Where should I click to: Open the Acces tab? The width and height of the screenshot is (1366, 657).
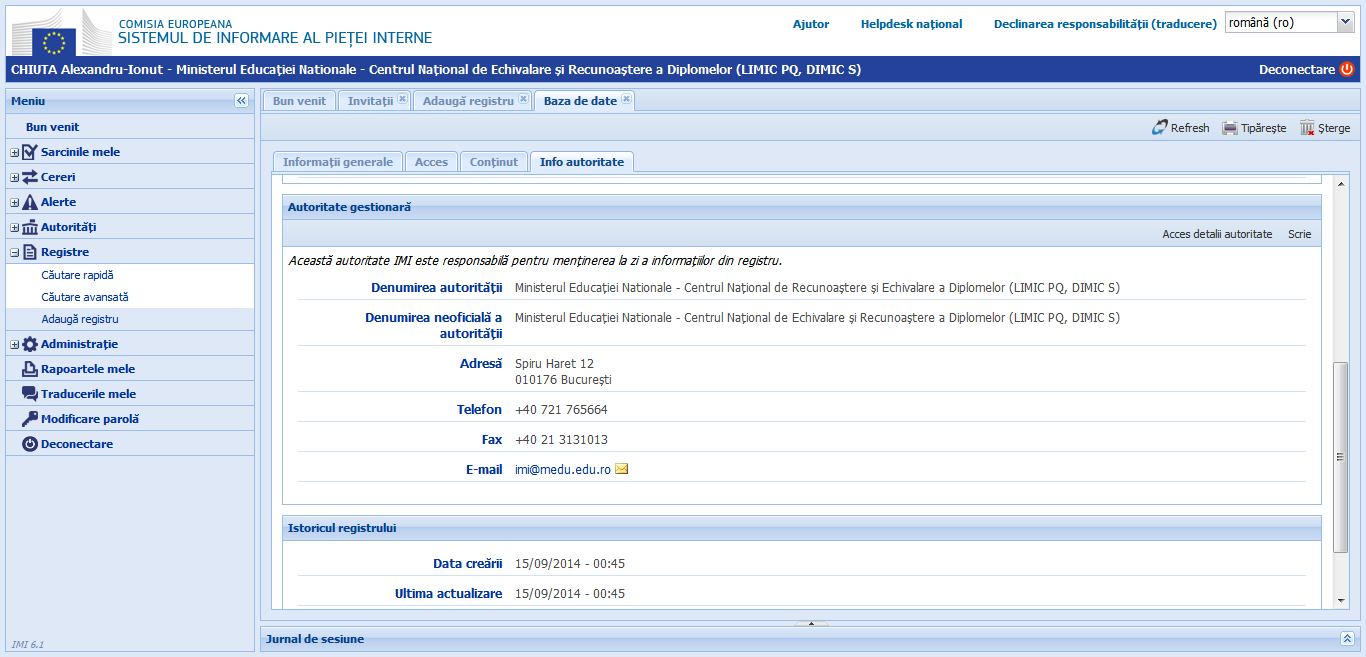click(431, 160)
